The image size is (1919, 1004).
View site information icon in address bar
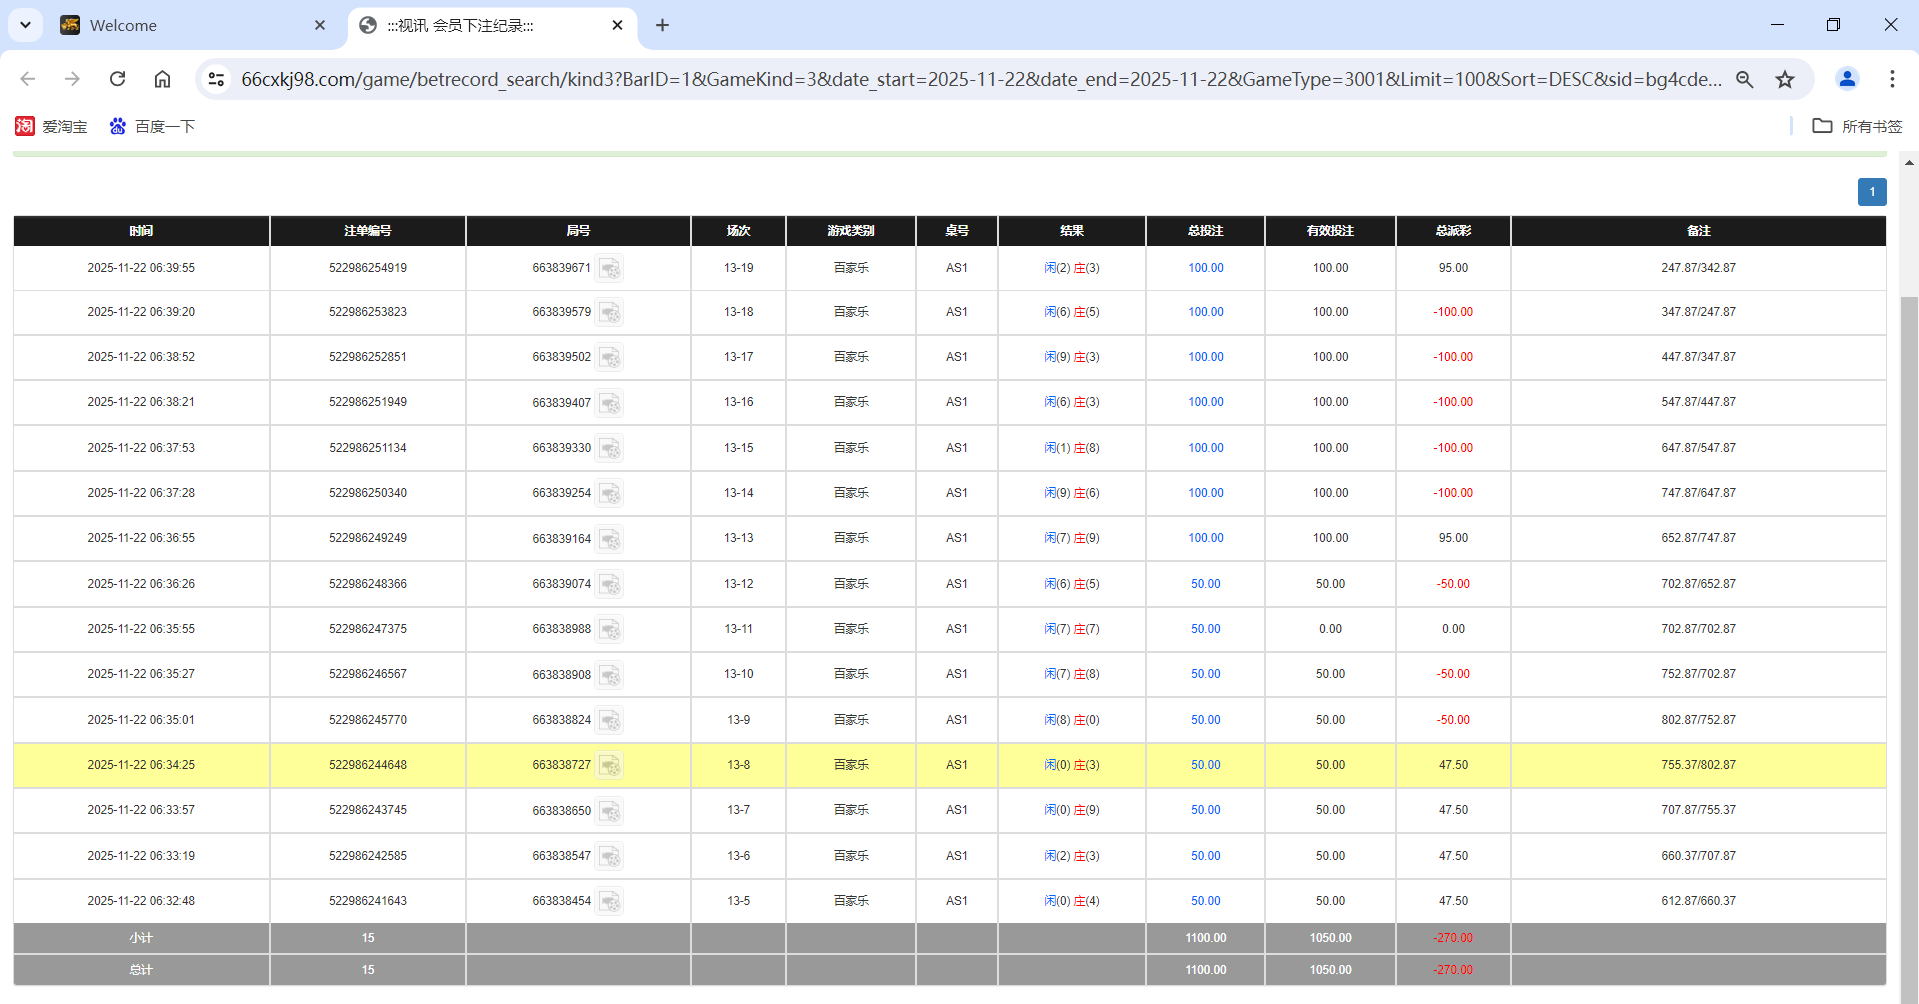point(216,79)
